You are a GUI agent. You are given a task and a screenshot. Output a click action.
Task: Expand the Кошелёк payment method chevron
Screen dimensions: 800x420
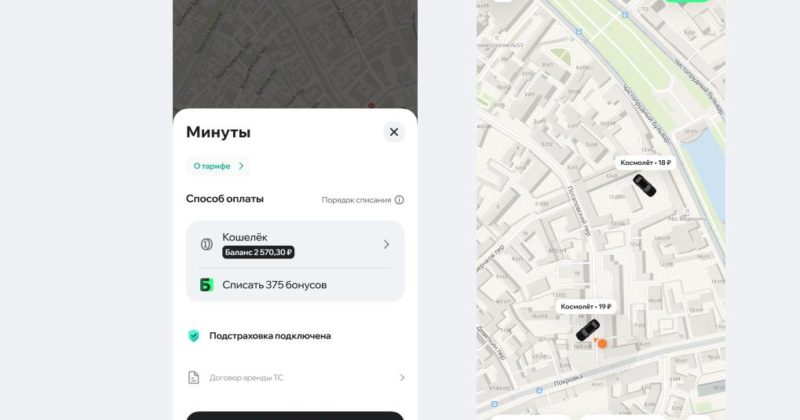[x=386, y=244]
